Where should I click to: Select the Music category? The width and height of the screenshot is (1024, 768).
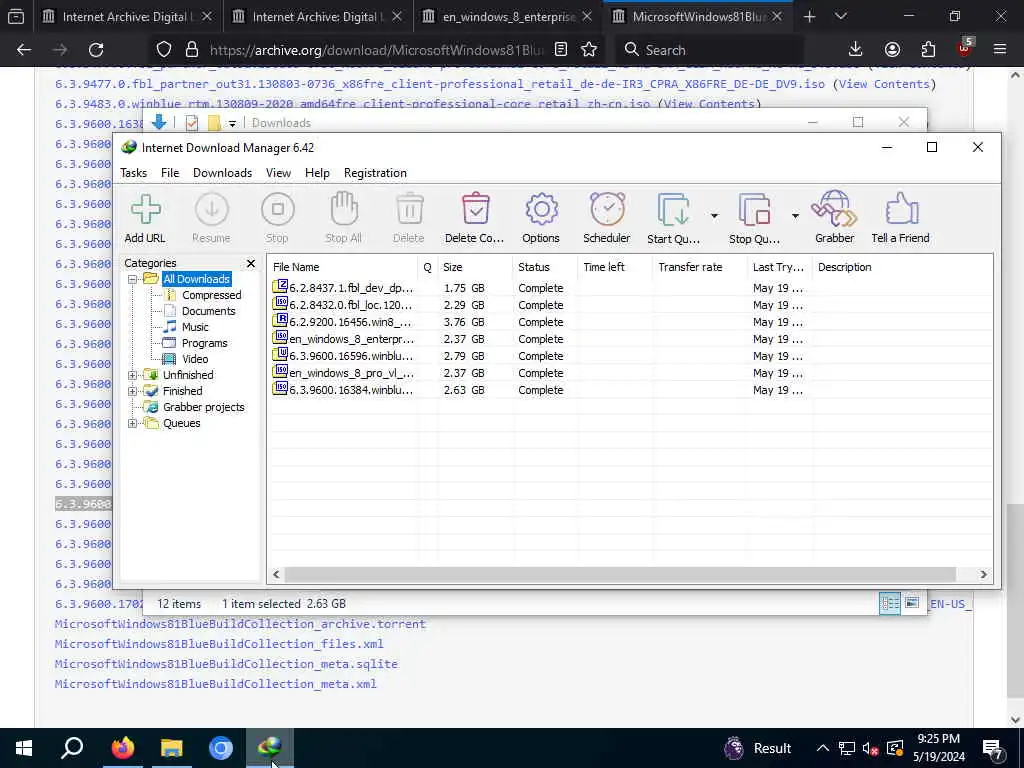pos(195,327)
